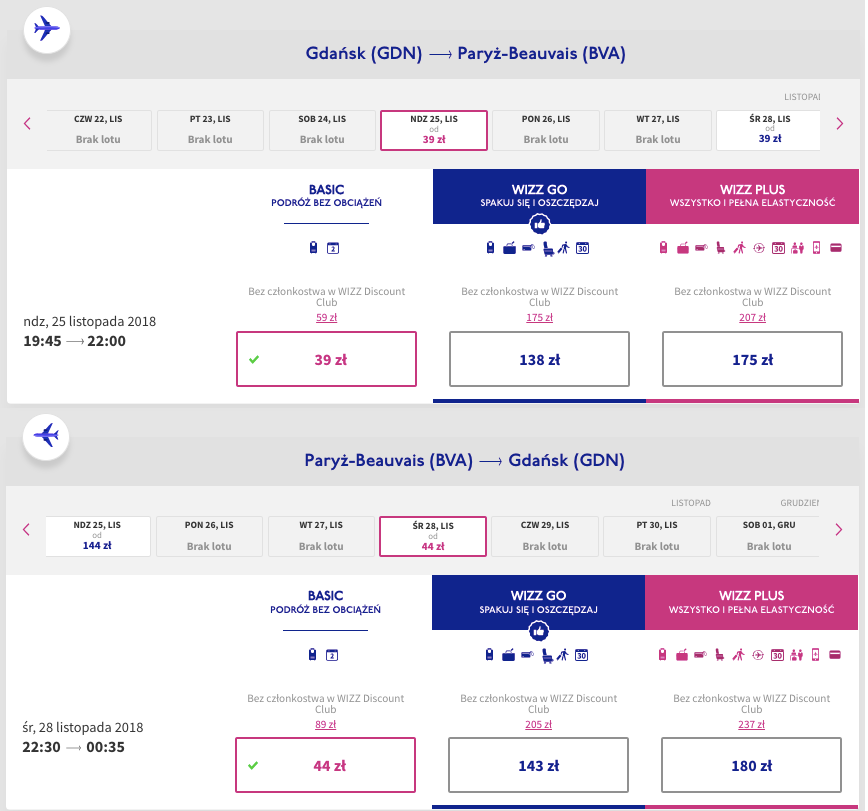The width and height of the screenshot is (868, 811).
Task: Select the 44 zł BASIC return fare
Action: pyautogui.click(x=326, y=766)
